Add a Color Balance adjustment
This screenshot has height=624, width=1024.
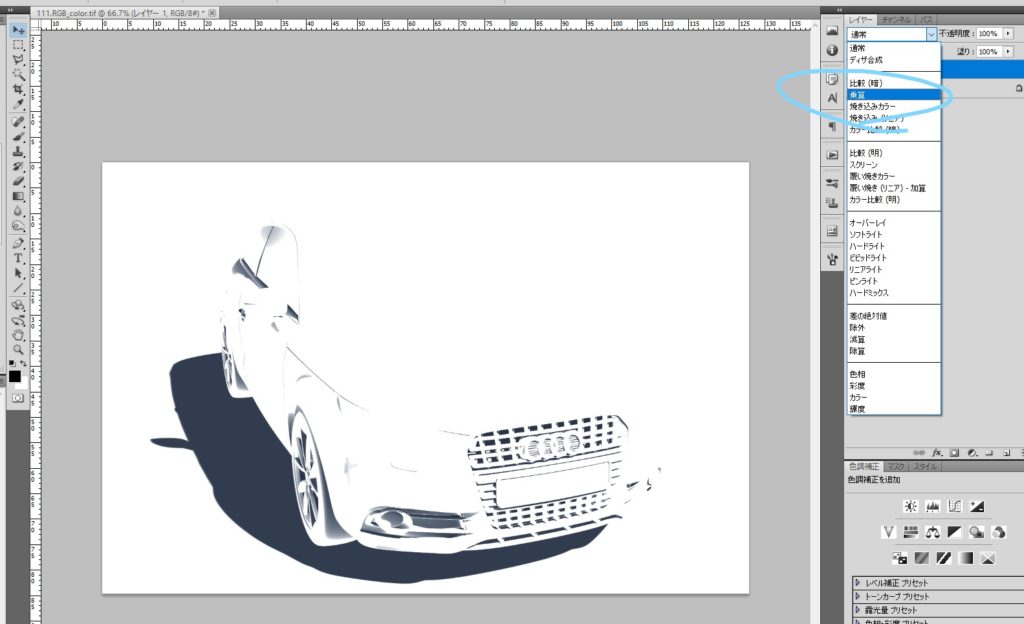coord(933,531)
